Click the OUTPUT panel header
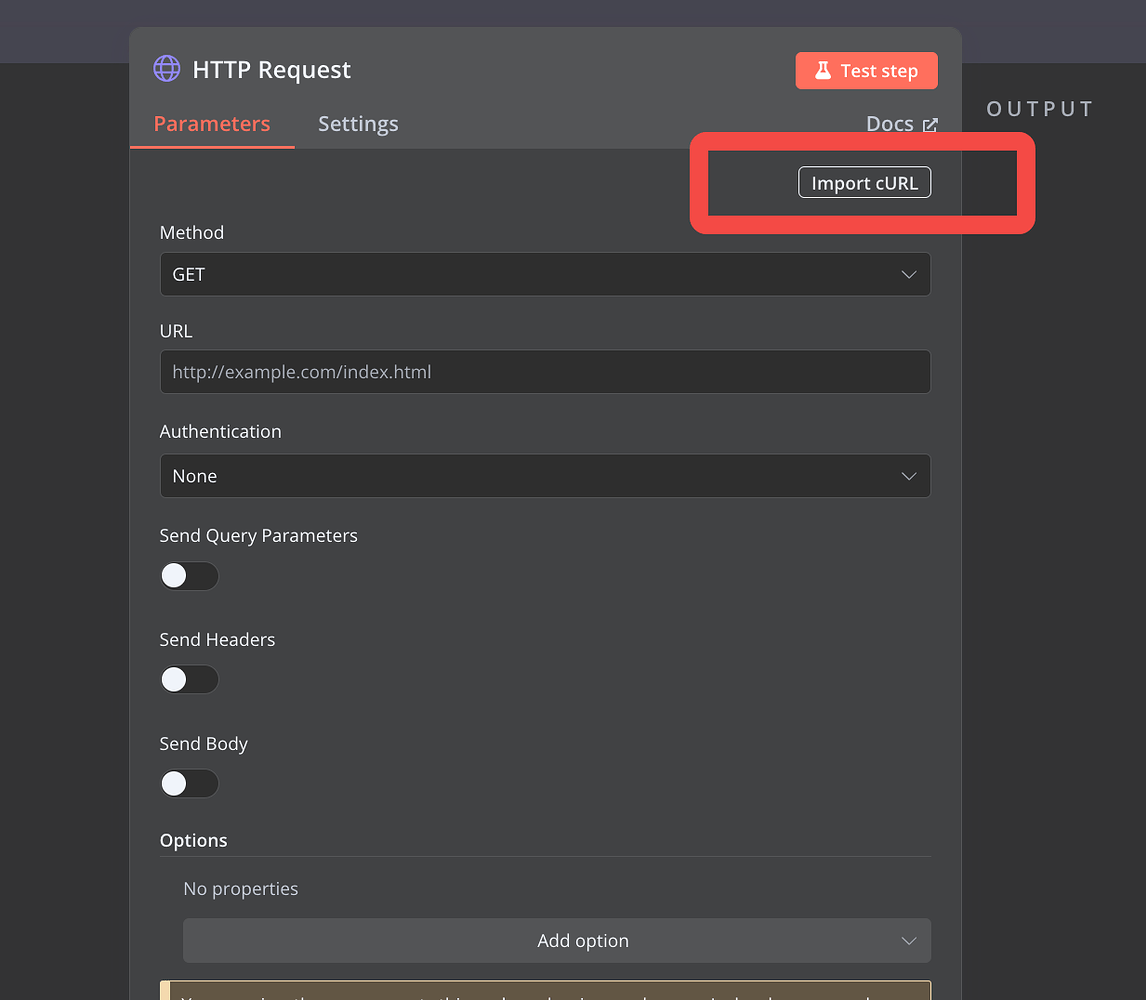1146x1000 pixels. (1039, 108)
